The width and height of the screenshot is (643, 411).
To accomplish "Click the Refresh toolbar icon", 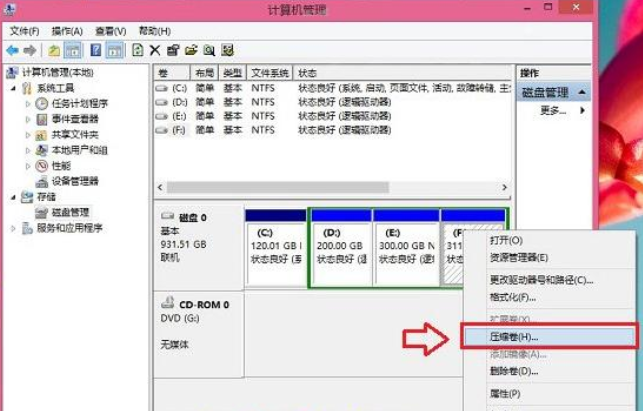I will coord(138,50).
